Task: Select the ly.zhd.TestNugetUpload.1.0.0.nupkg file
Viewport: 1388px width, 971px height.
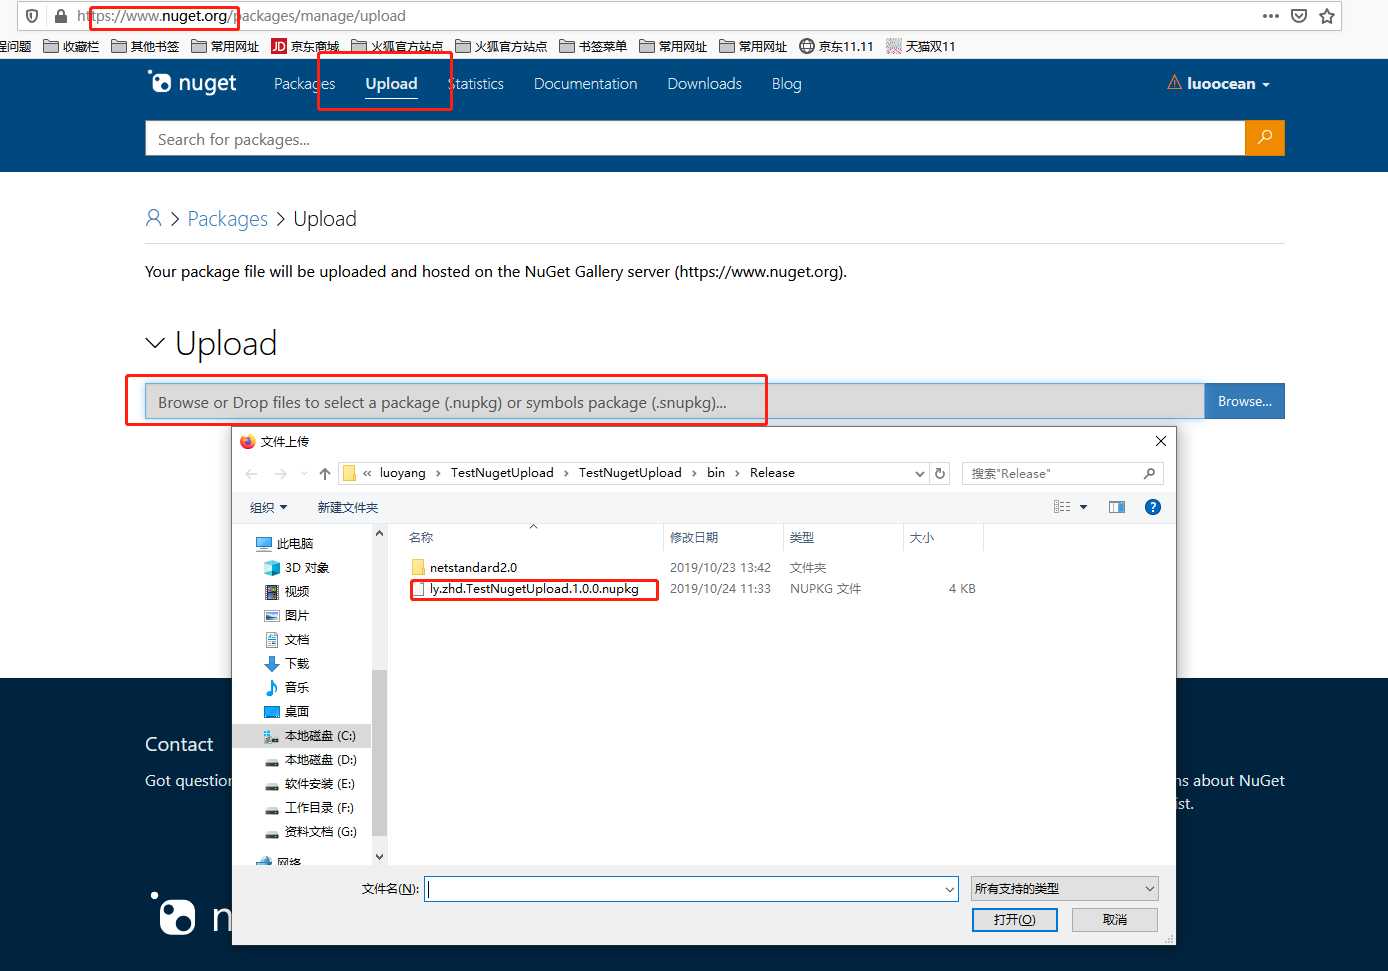Action: coord(534,589)
